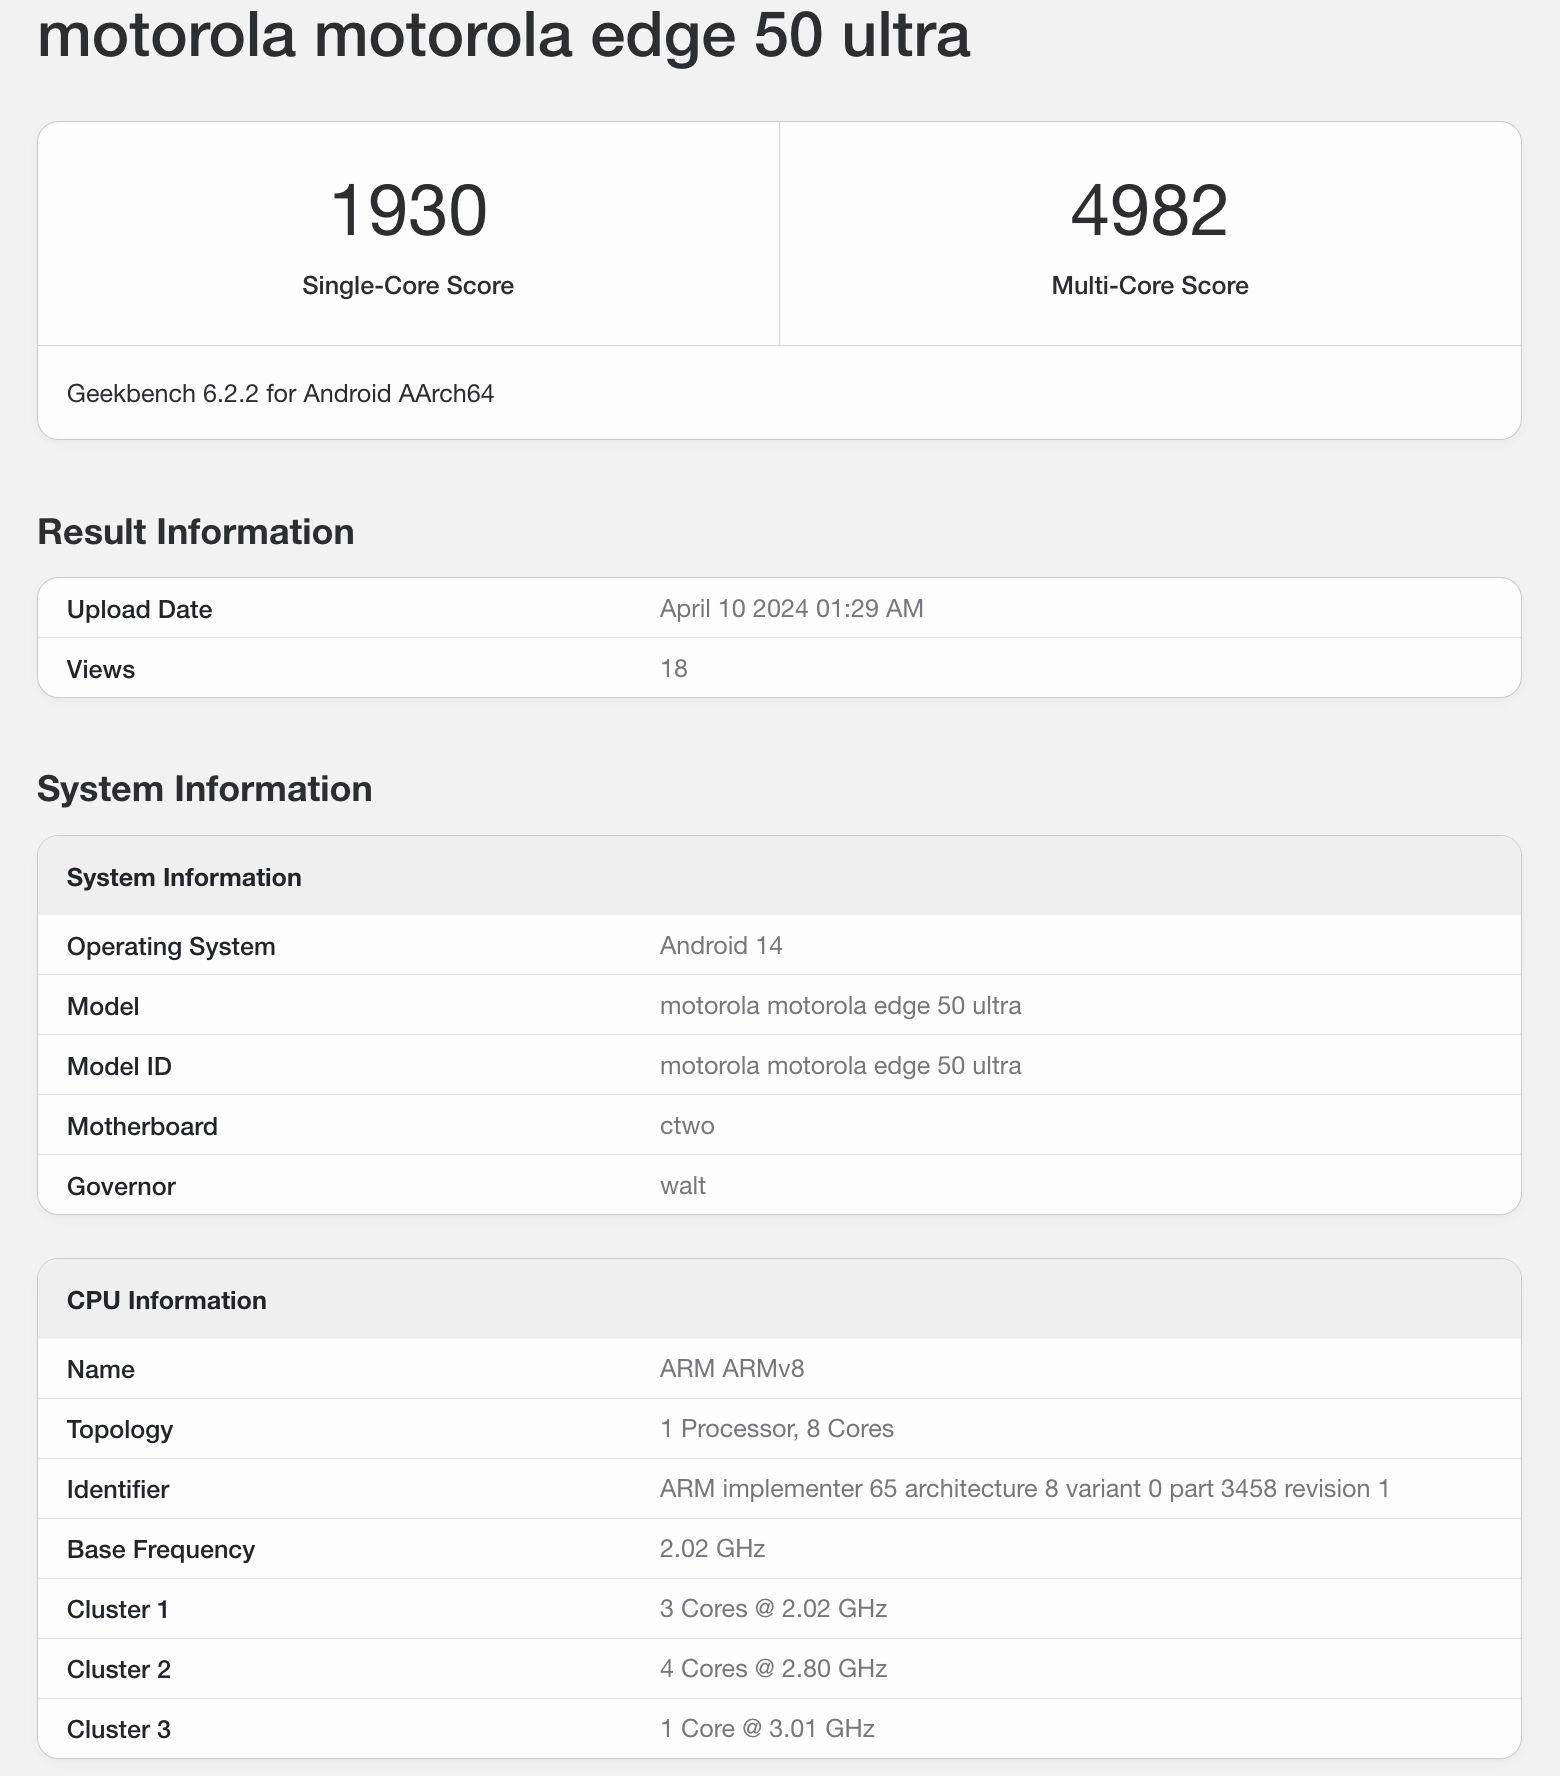The width and height of the screenshot is (1560, 1776).
Task: Click the multi-core score value 4982
Action: tap(1149, 211)
